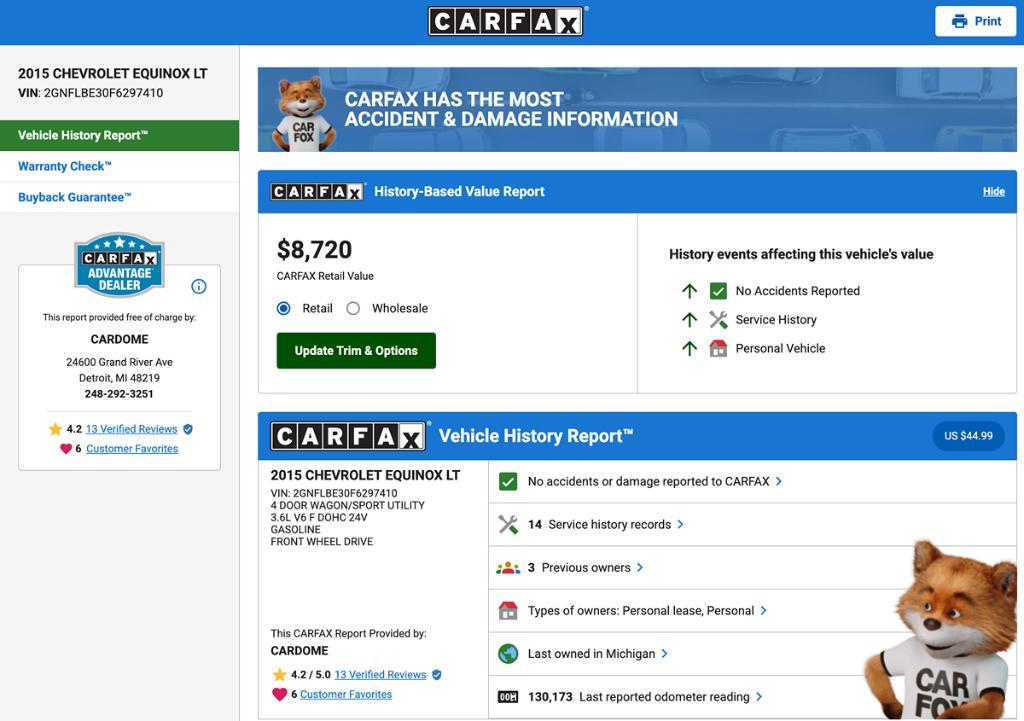Image resolution: width=1024 pixels, height=721 pixels.
Task: Click the up arrow beside Service History
Action: click(690, 320)
